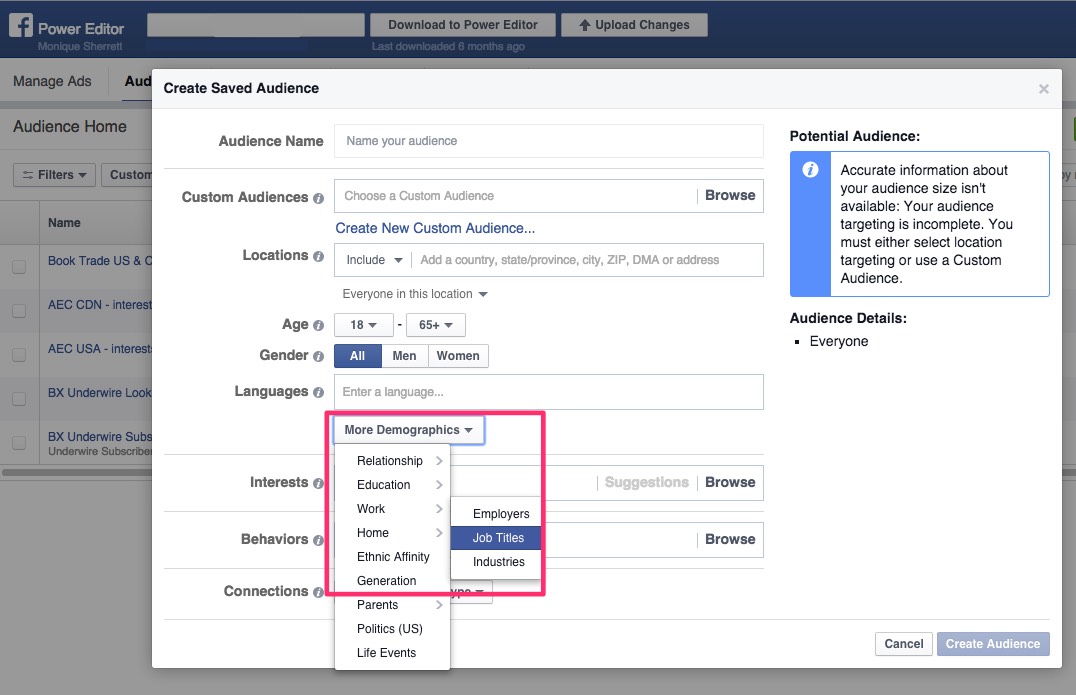The width and height of the screenshot is (1076, 695).
Task: Click info icon beside Behaviors label
Action: [x=318, y=540]
